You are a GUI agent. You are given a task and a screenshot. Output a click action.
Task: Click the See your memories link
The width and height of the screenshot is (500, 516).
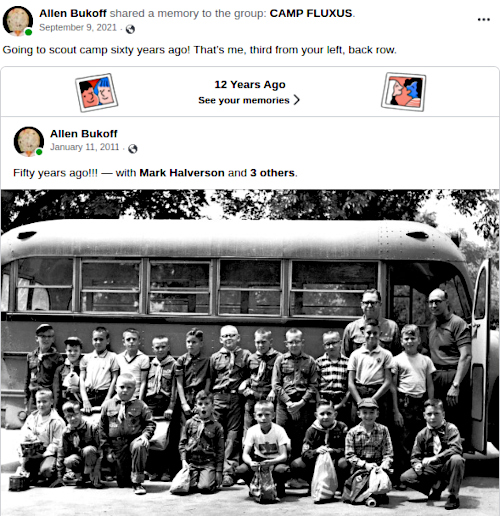[x=244, y=100]
